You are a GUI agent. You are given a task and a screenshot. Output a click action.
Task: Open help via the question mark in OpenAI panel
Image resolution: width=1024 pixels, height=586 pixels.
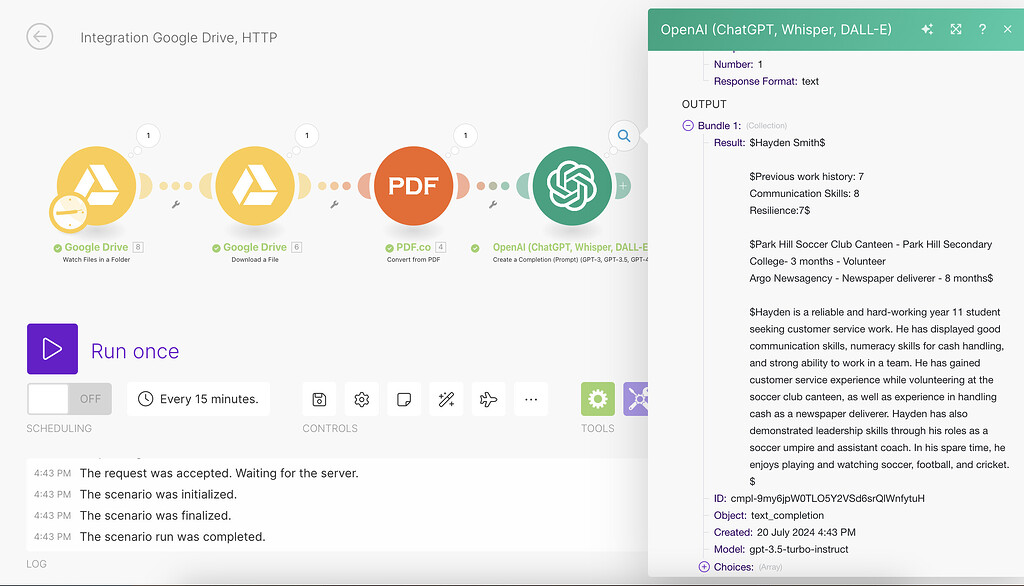click(x=983, y=29)
